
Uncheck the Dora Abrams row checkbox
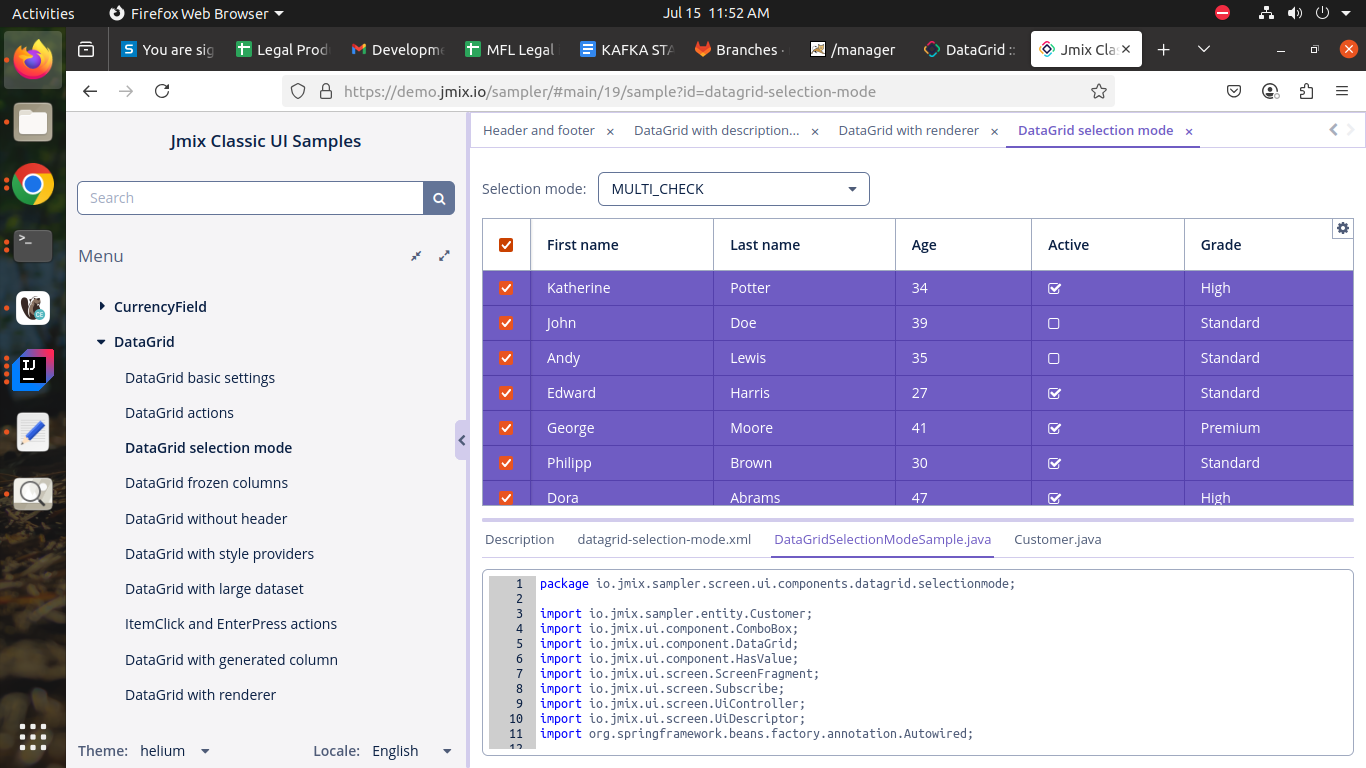pos(506,498)
